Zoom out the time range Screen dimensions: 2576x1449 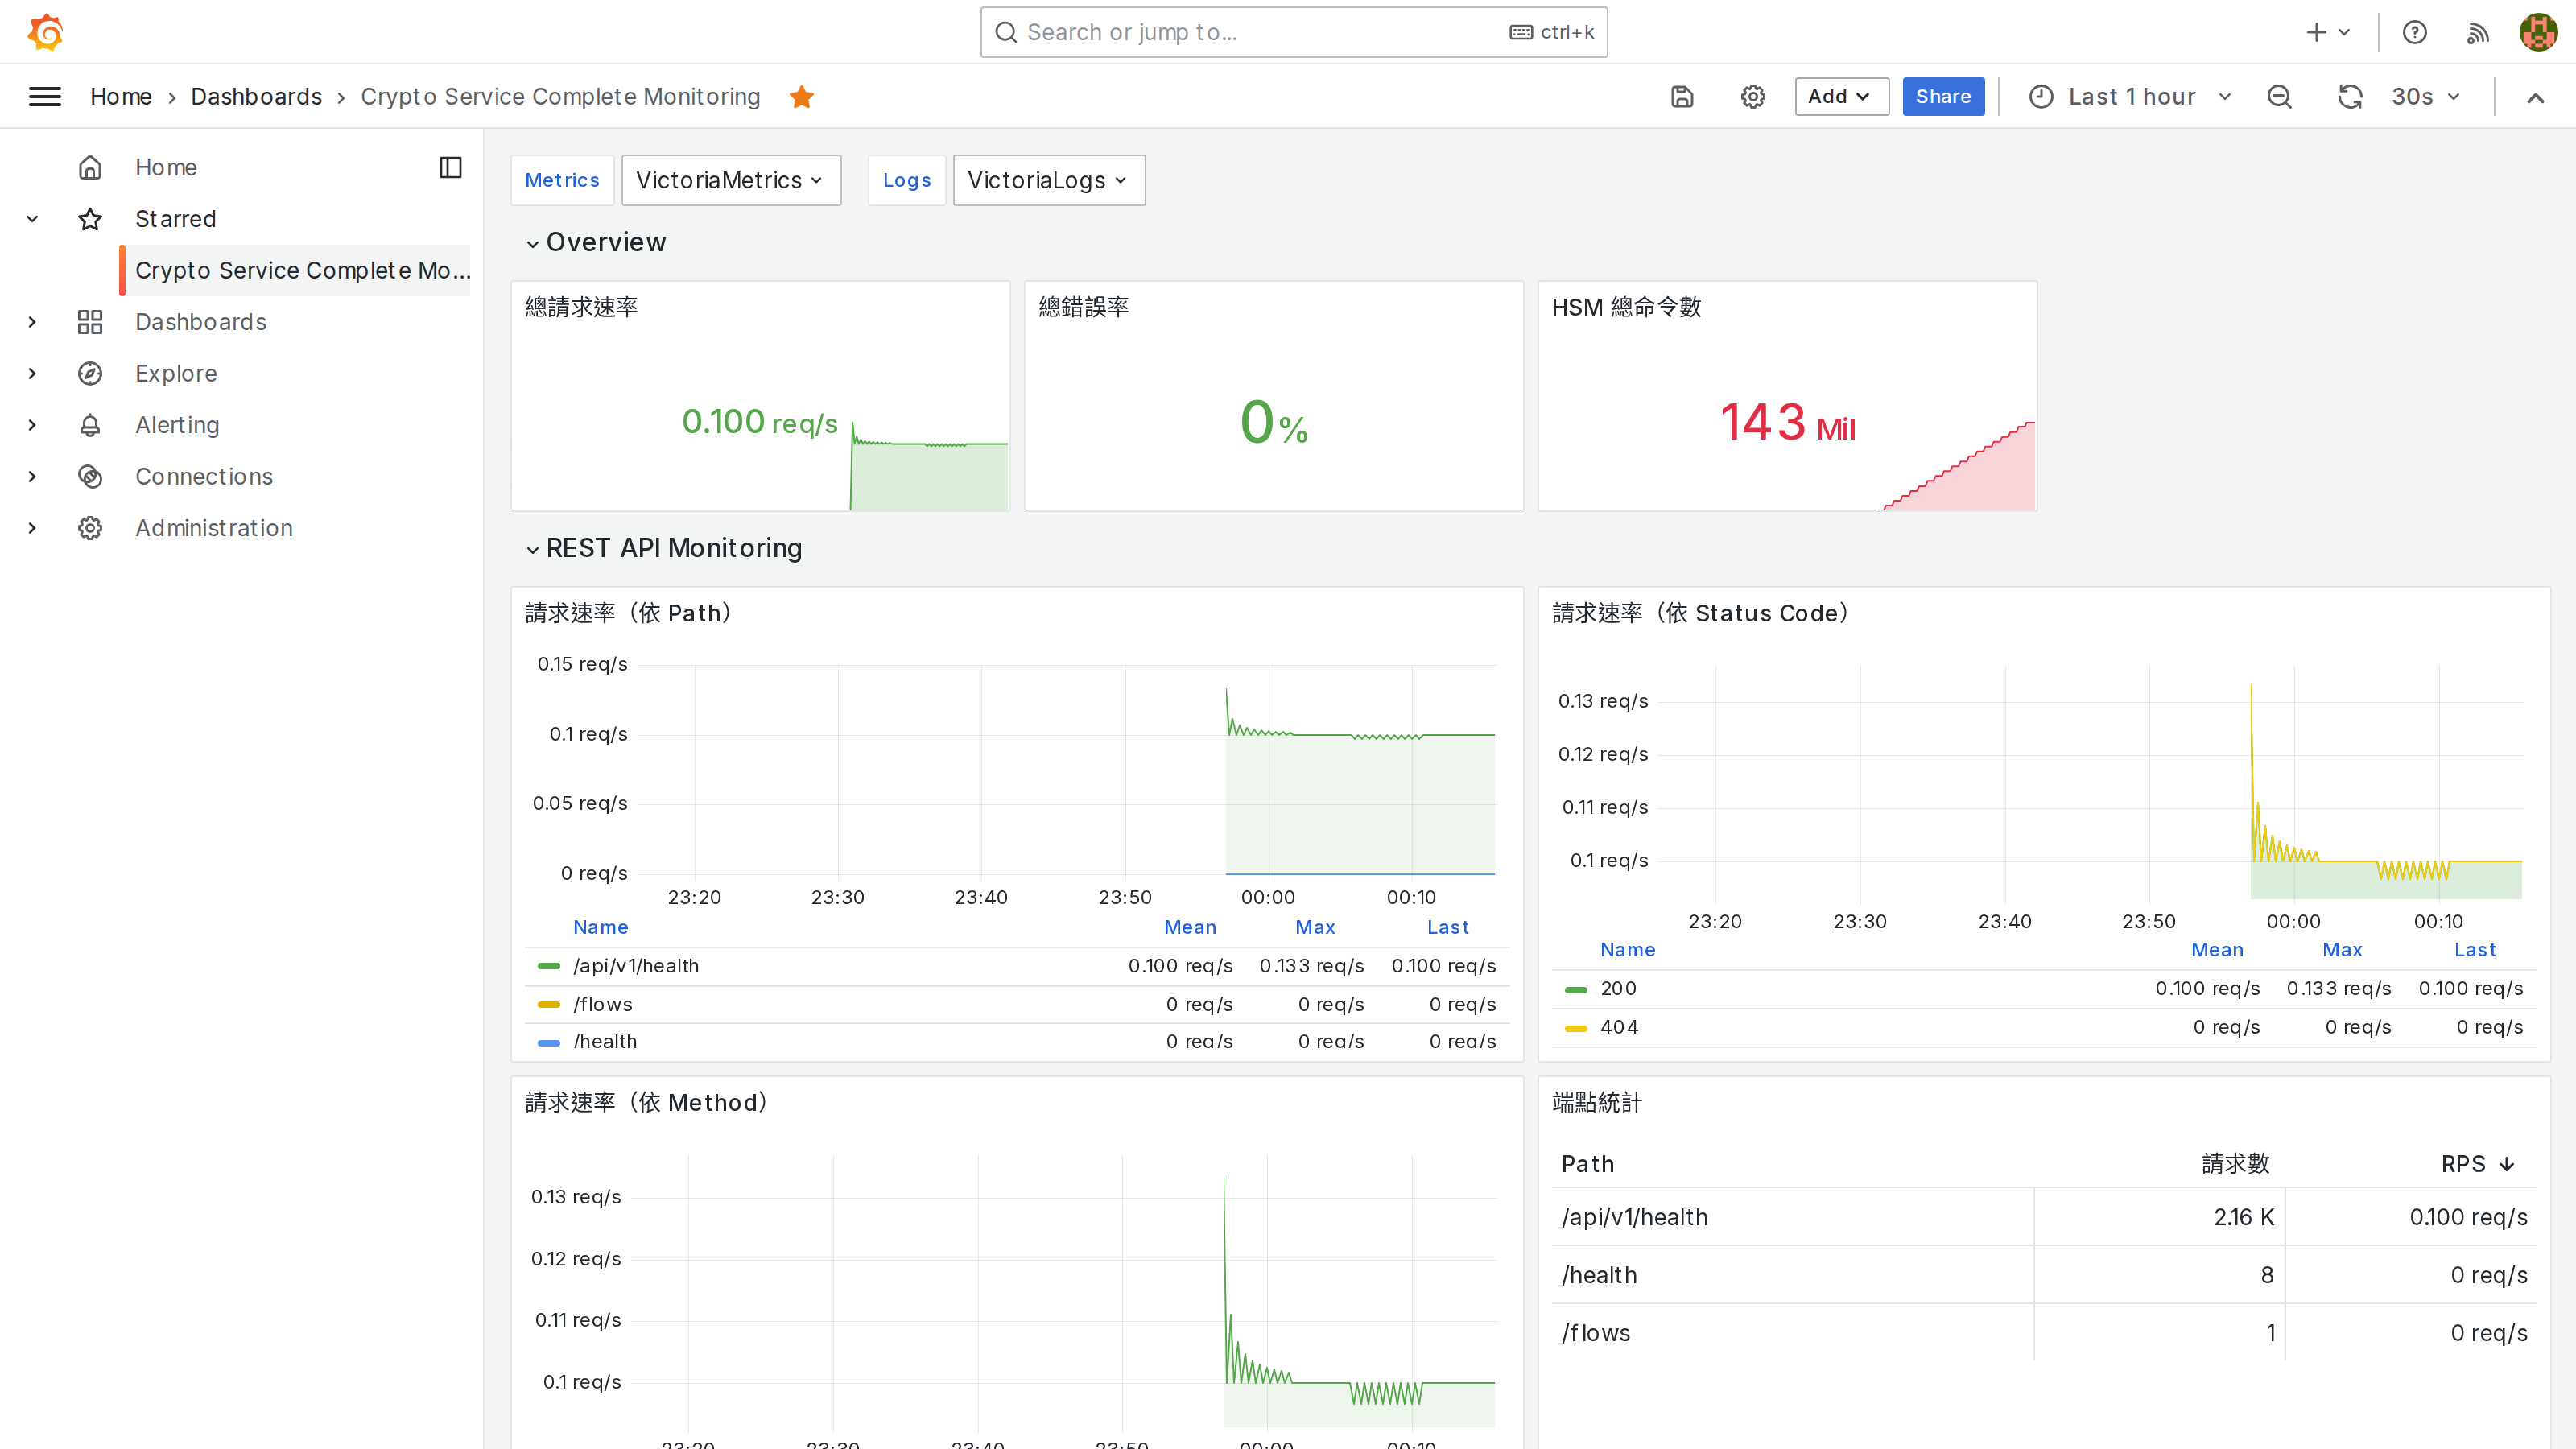(2280, 96)
